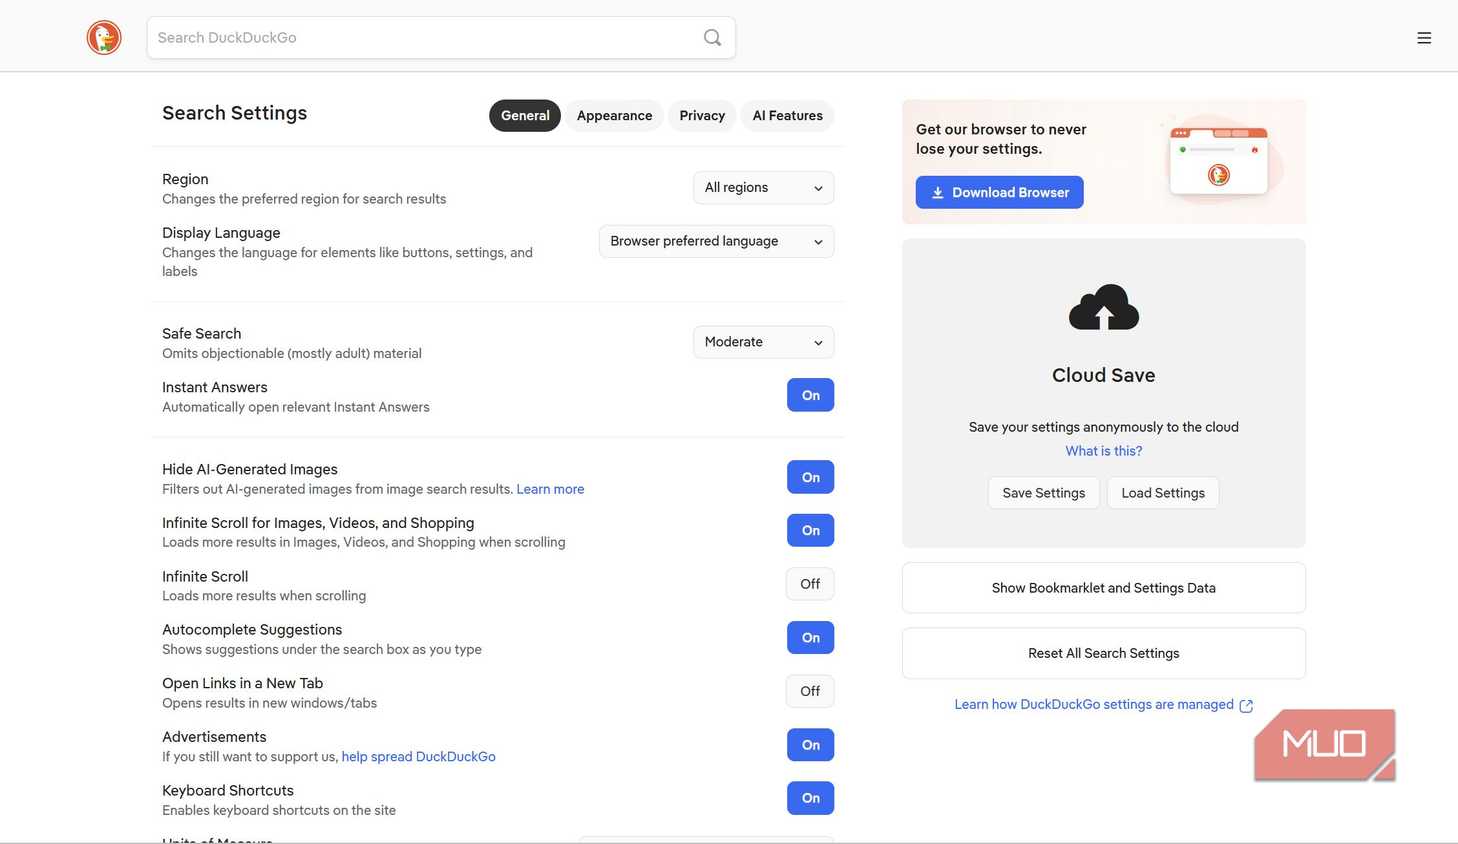Screen dimensions: 1458x844
Task: Click the Download Browser button
Action: (999, 192)
